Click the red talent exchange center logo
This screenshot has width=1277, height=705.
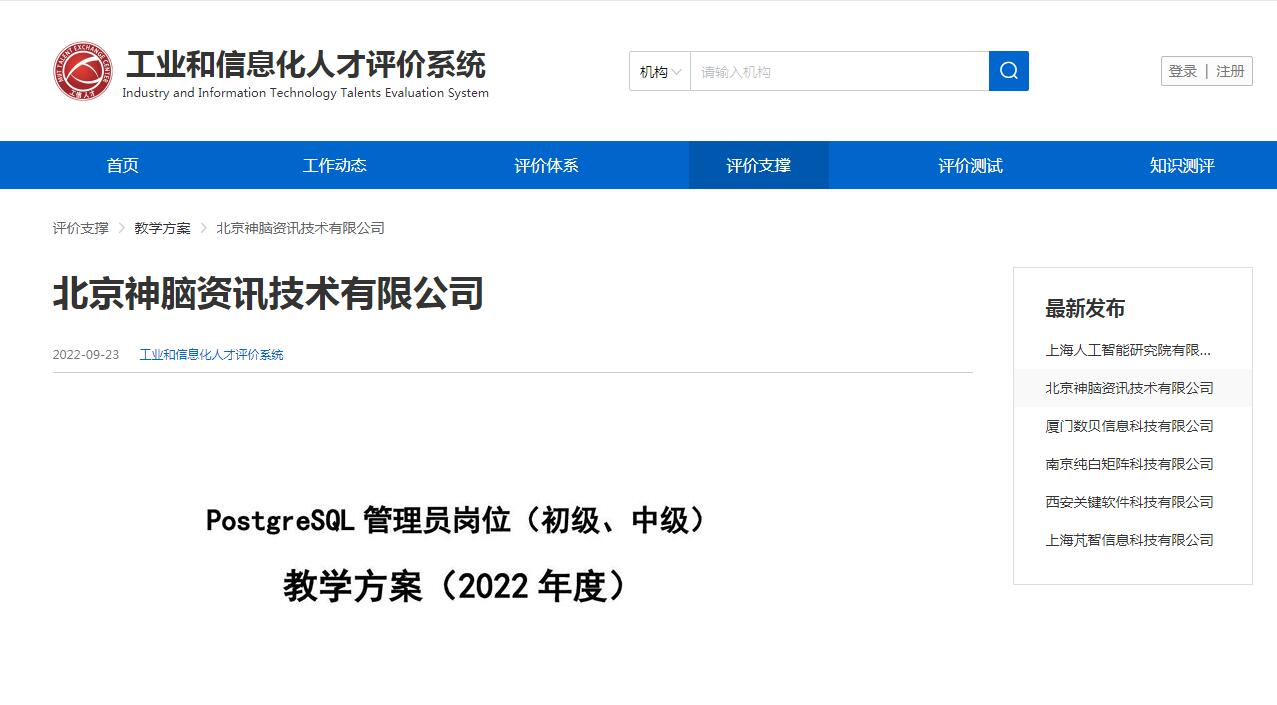[83, 71]
